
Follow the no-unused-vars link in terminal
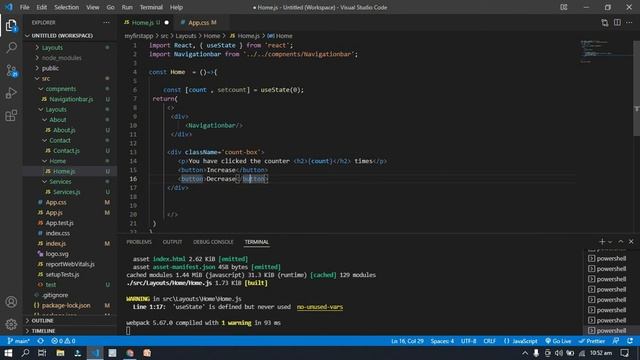[320, 307]
